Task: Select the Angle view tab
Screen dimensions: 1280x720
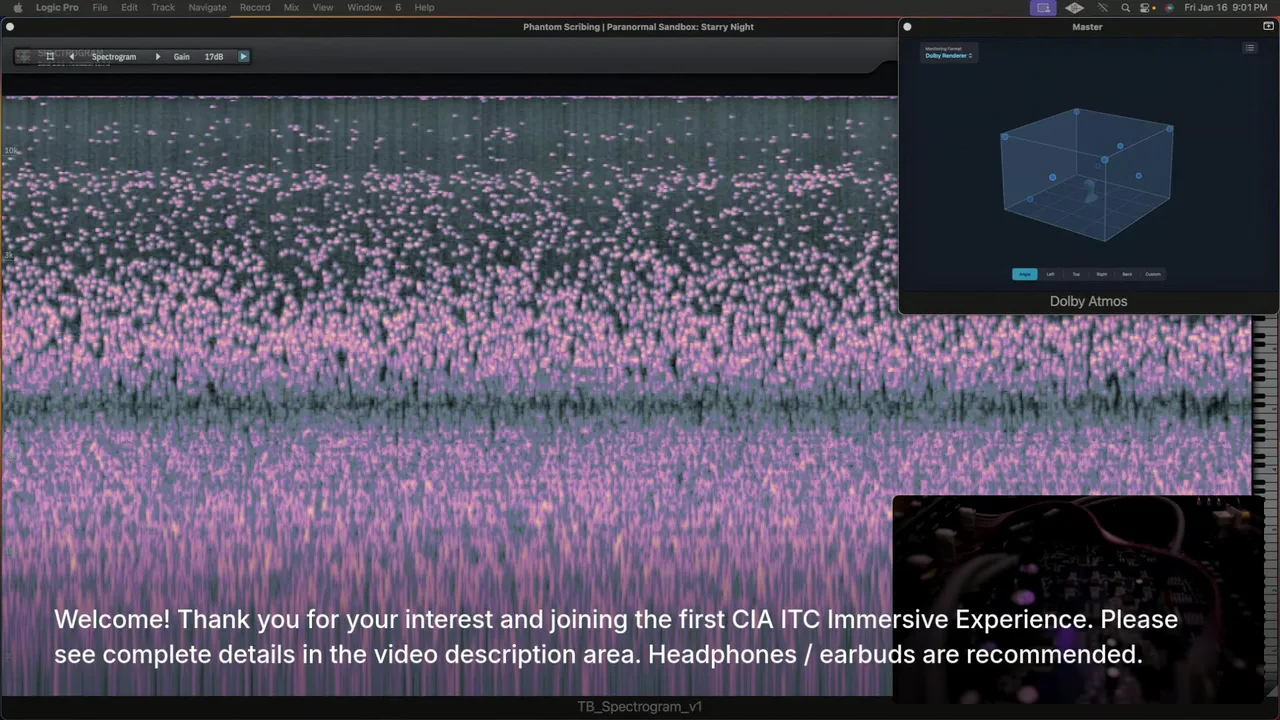Action: (1025, 274)
